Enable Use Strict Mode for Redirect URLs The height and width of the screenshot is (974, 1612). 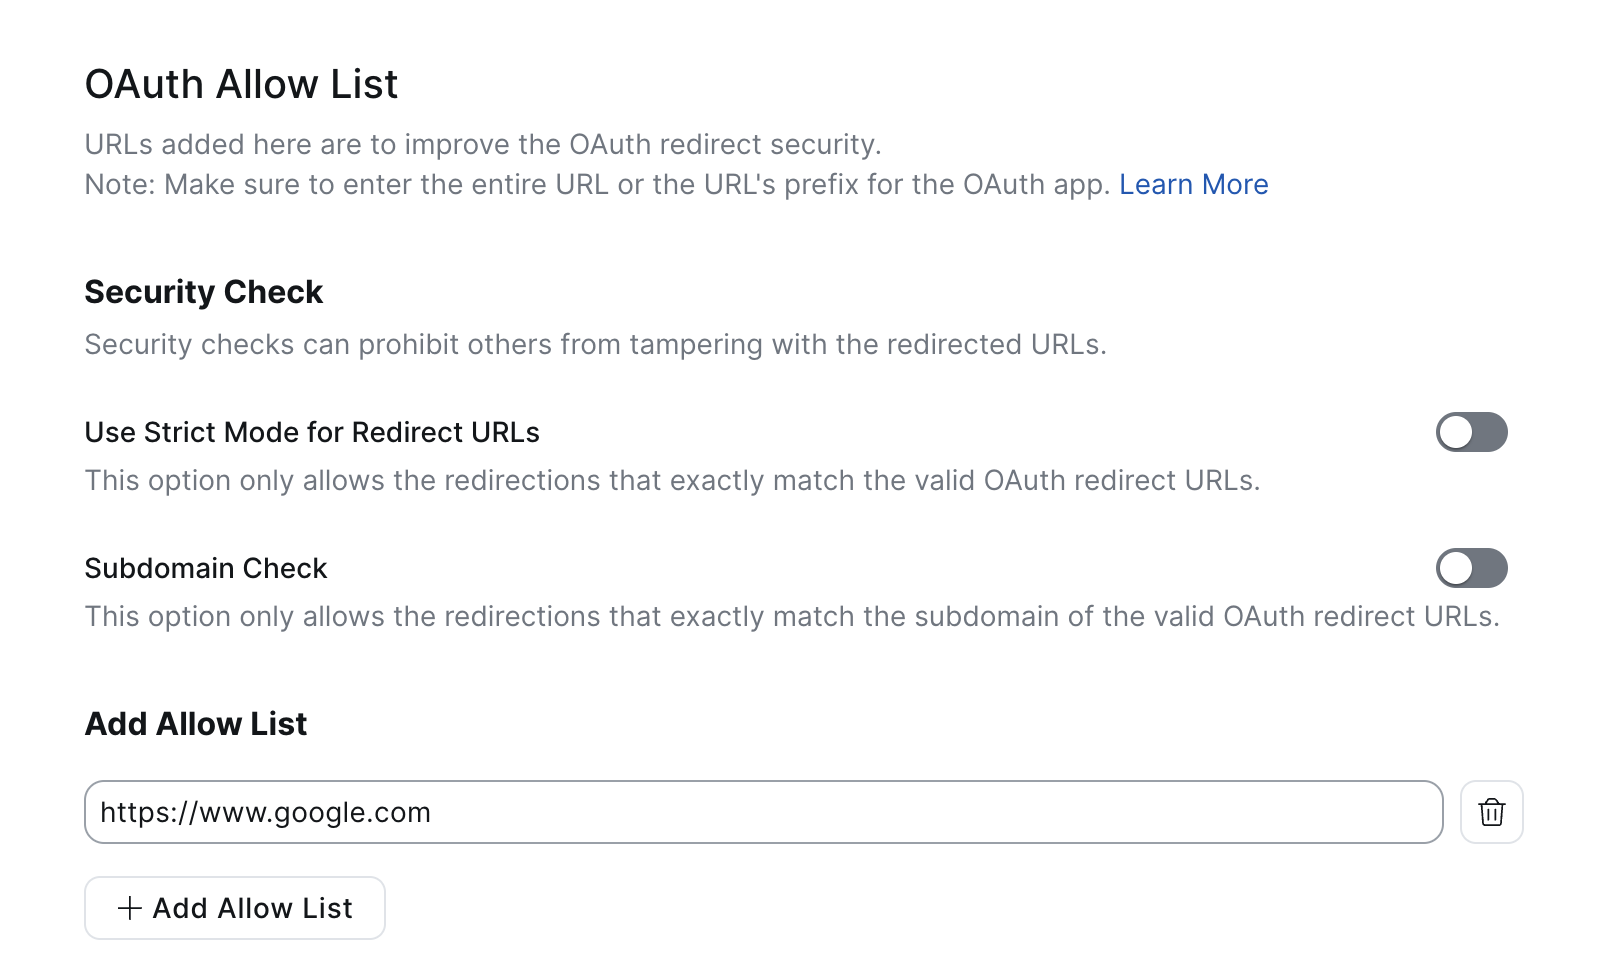click(x=1471, y=432)
